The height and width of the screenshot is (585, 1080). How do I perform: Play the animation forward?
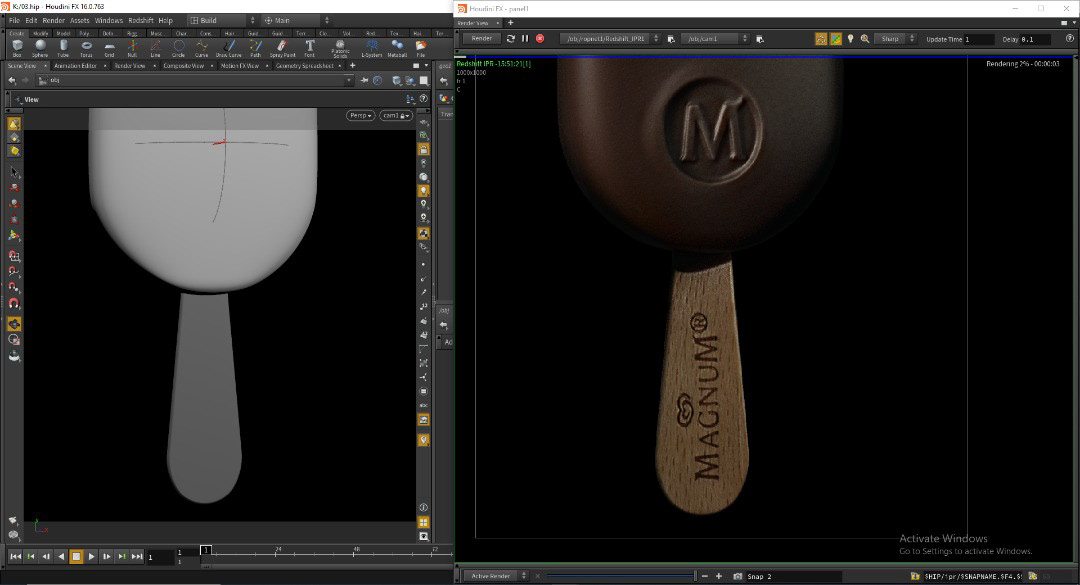tap(91, 556)
